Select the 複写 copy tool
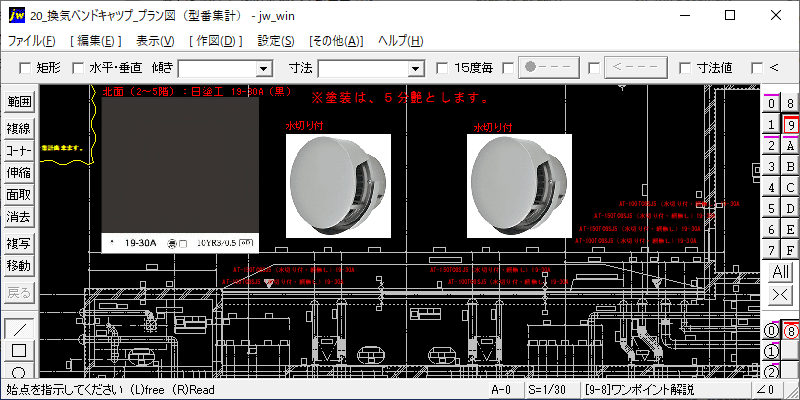Screen dimensions: 800x400 pos(19,243)
